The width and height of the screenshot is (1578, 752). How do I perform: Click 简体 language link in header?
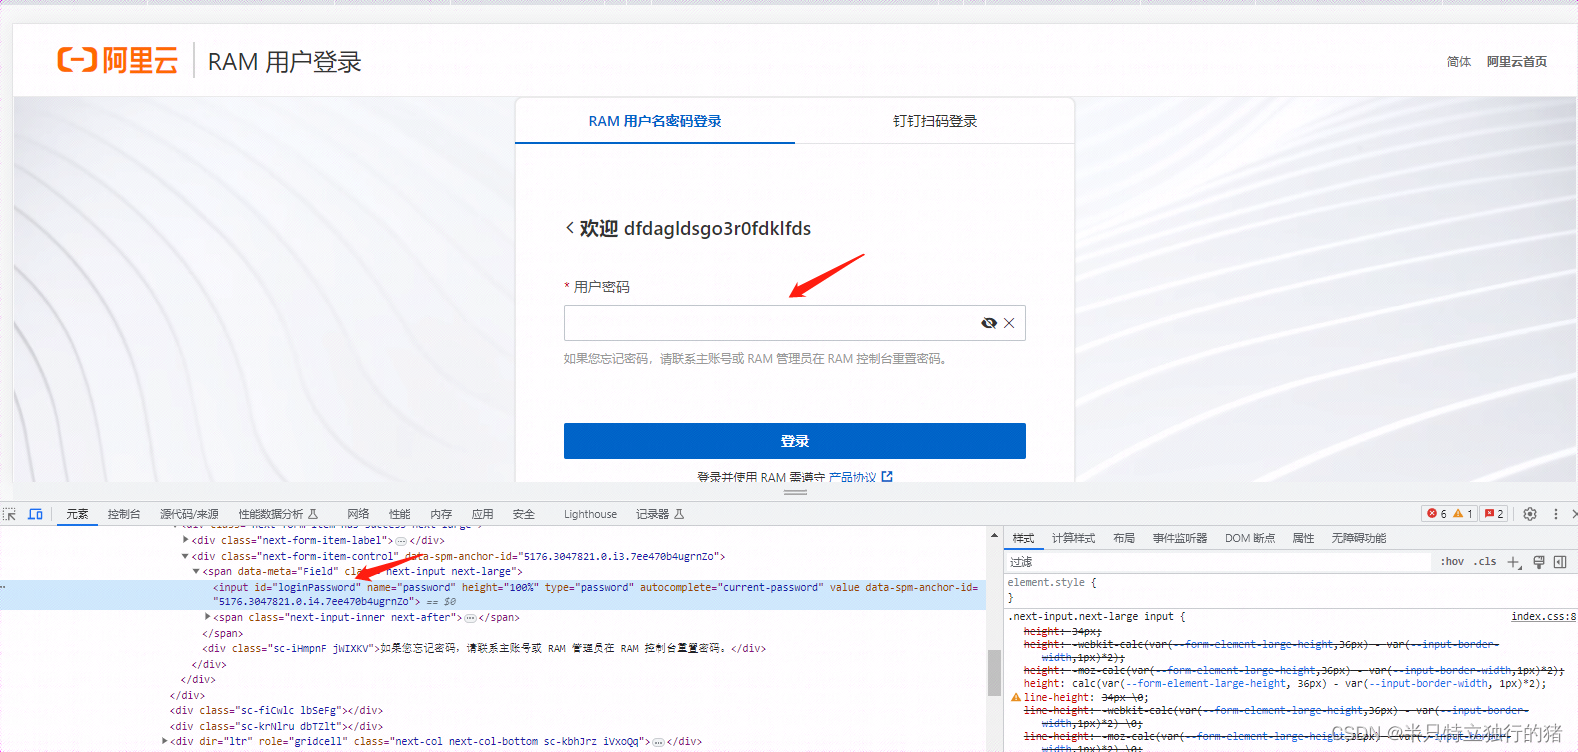[1459, 62]
